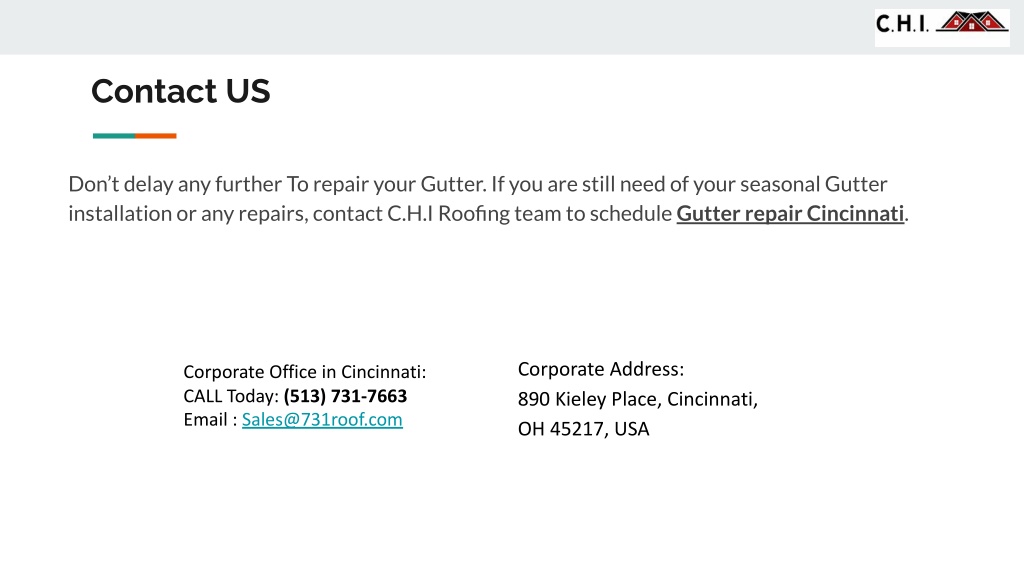Screen dimensions: 1024x576
Task: Open the Sales@731roof.com email link
Action: (322, 419)
